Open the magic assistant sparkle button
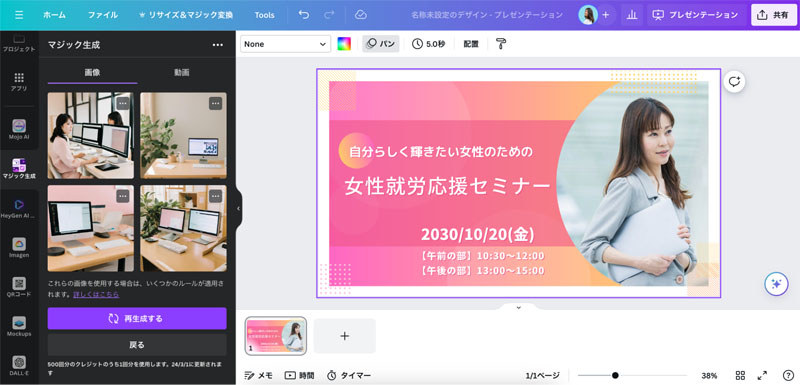 777,284
